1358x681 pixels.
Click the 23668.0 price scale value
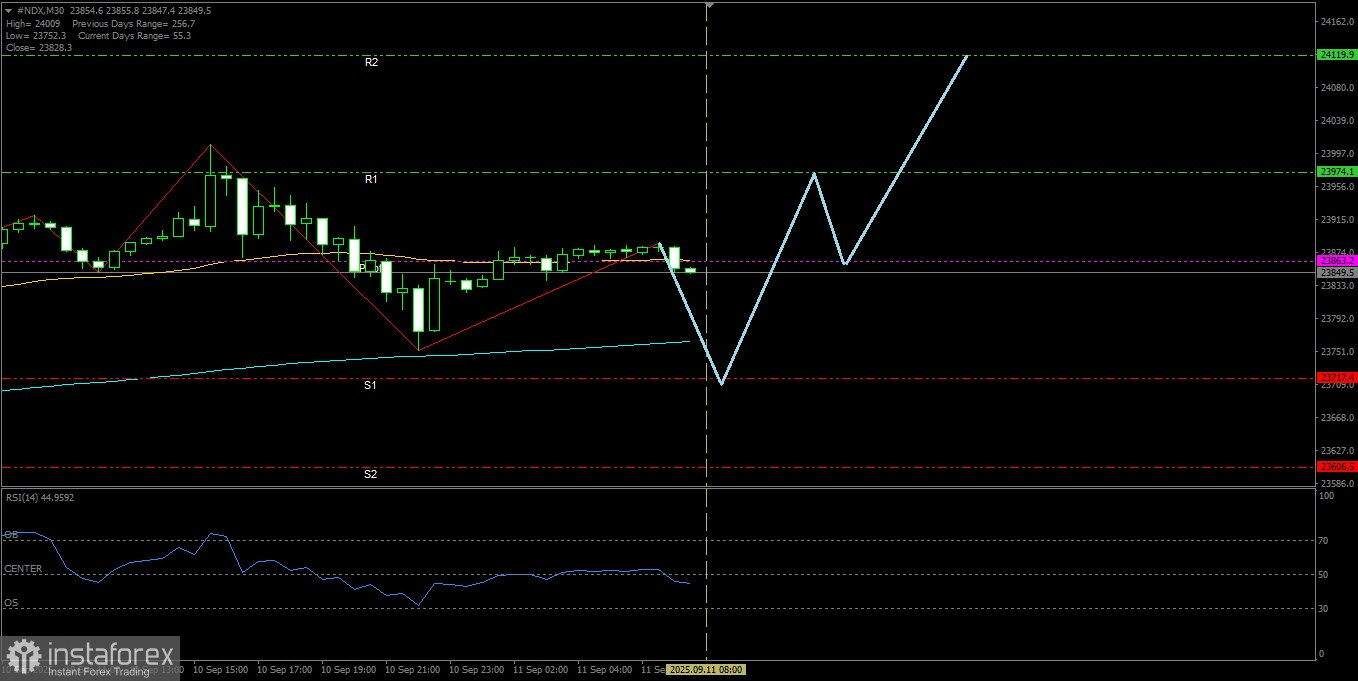click(1337, 418)
